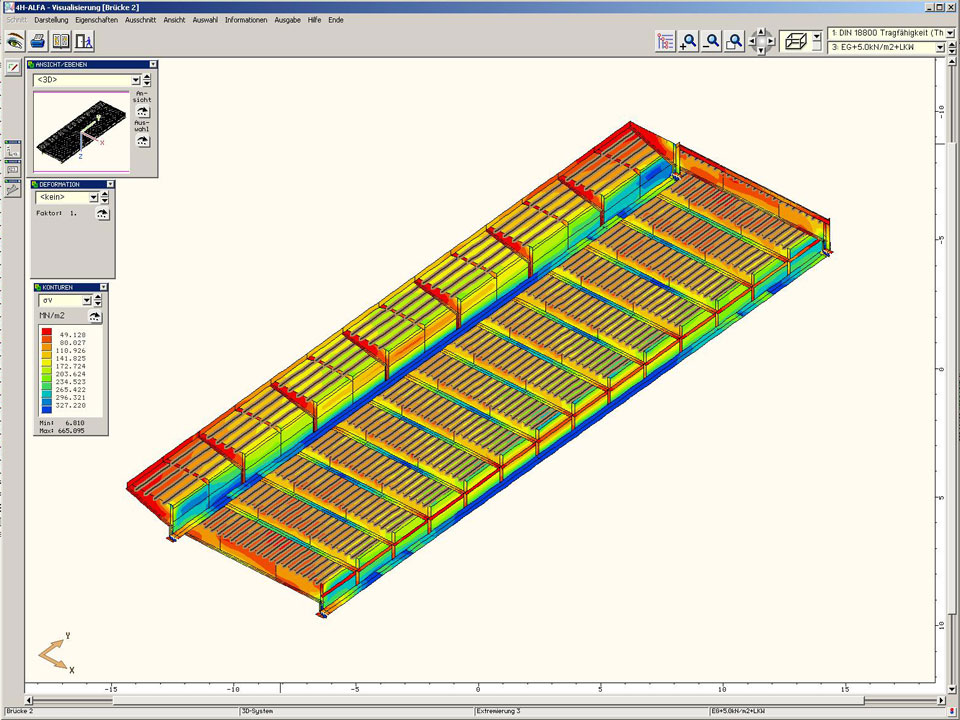Image resolution: width=960 pixels, height=720 pixels.
Task: Click the printer icon
Action: [37, 41]
